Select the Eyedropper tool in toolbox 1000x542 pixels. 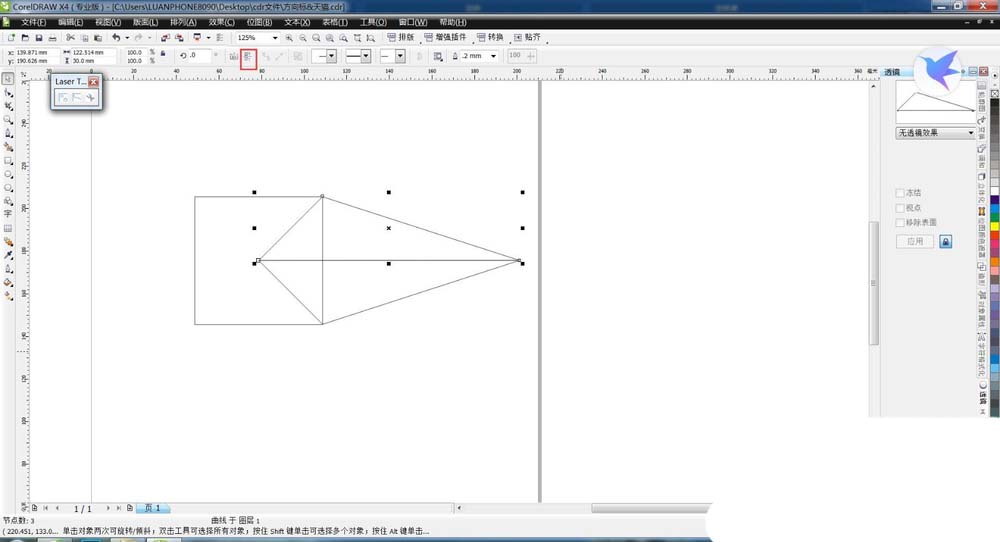(x=8, y=255)
